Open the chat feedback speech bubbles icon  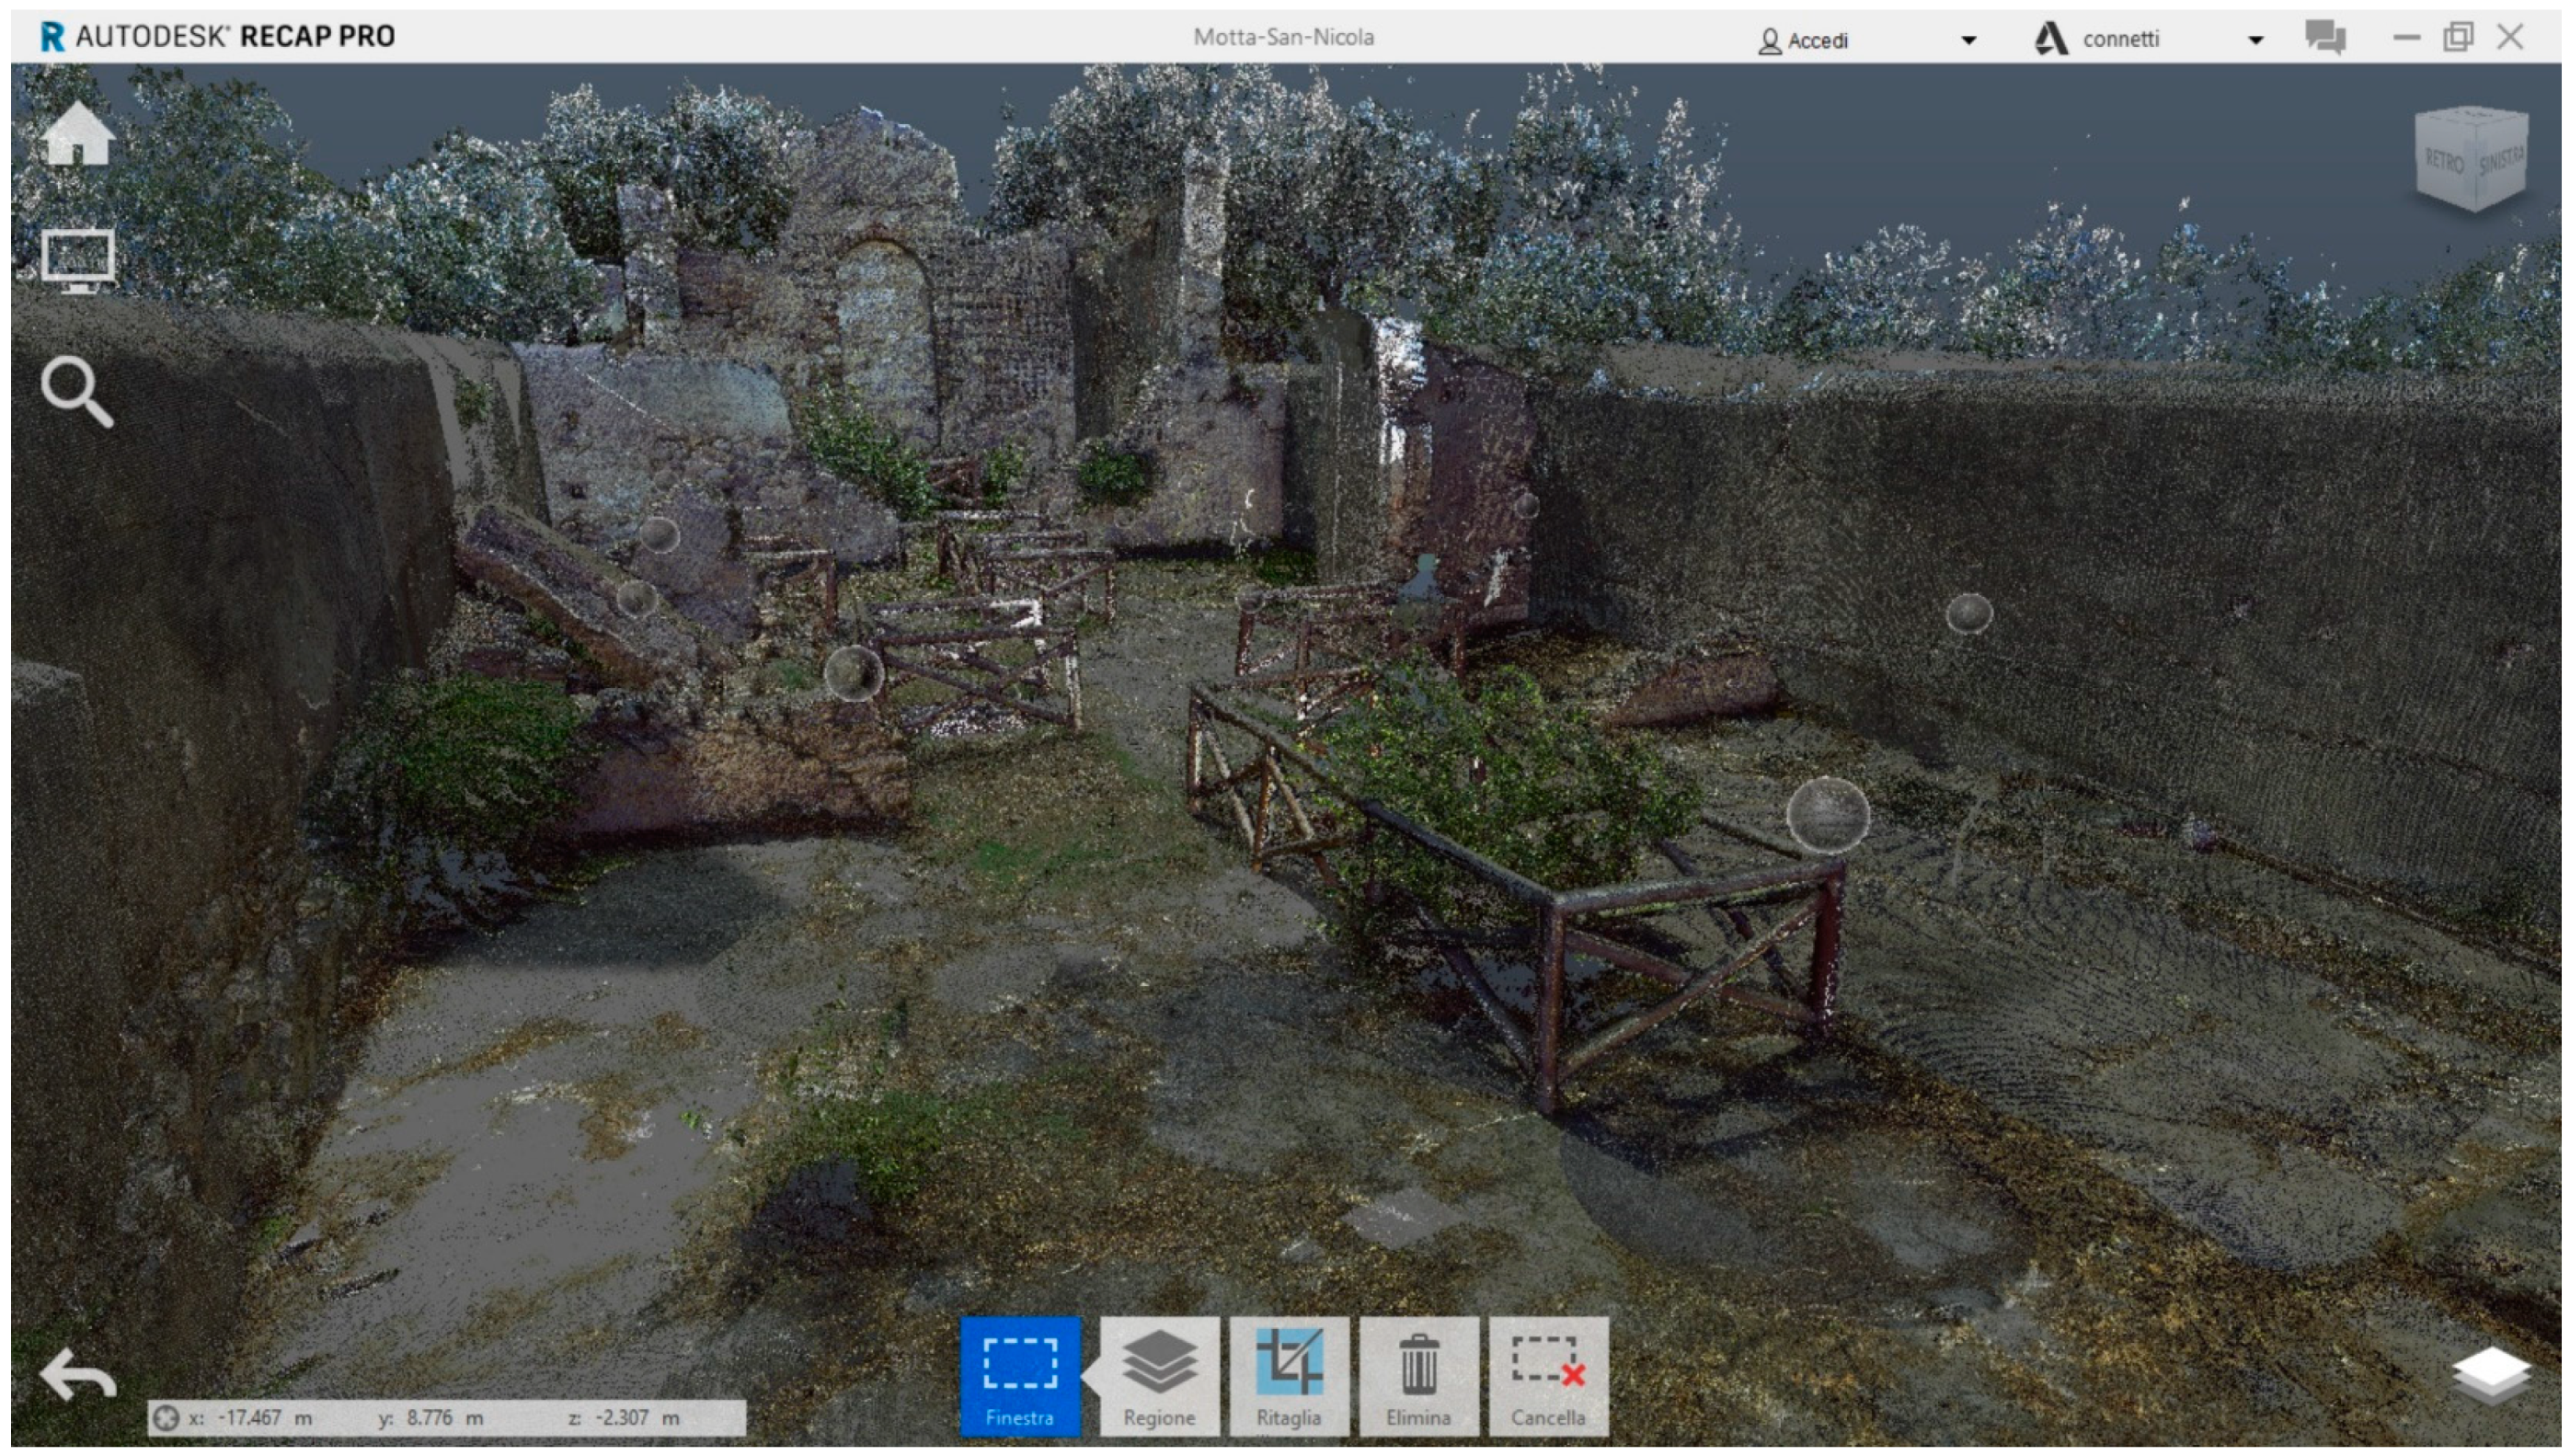pyautogui.click(x=2325, y=38)
